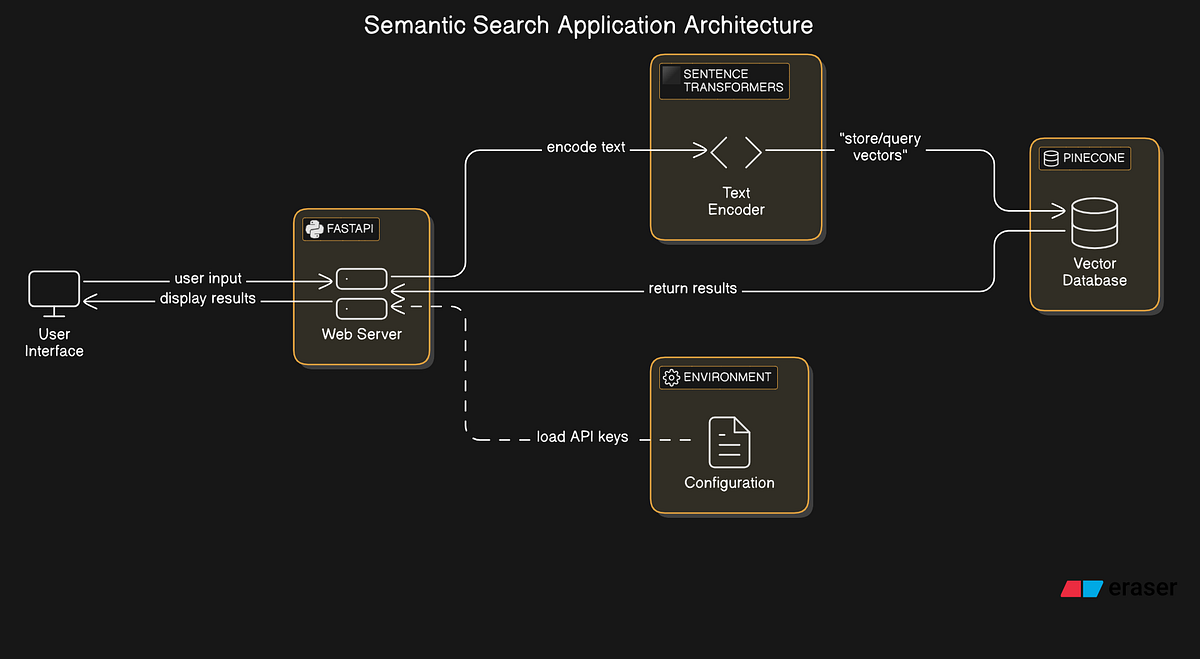This screenshot has width=1200, height=659.
Task: Toggle the upper bar inside Web Server
Action: pos(361,280)
